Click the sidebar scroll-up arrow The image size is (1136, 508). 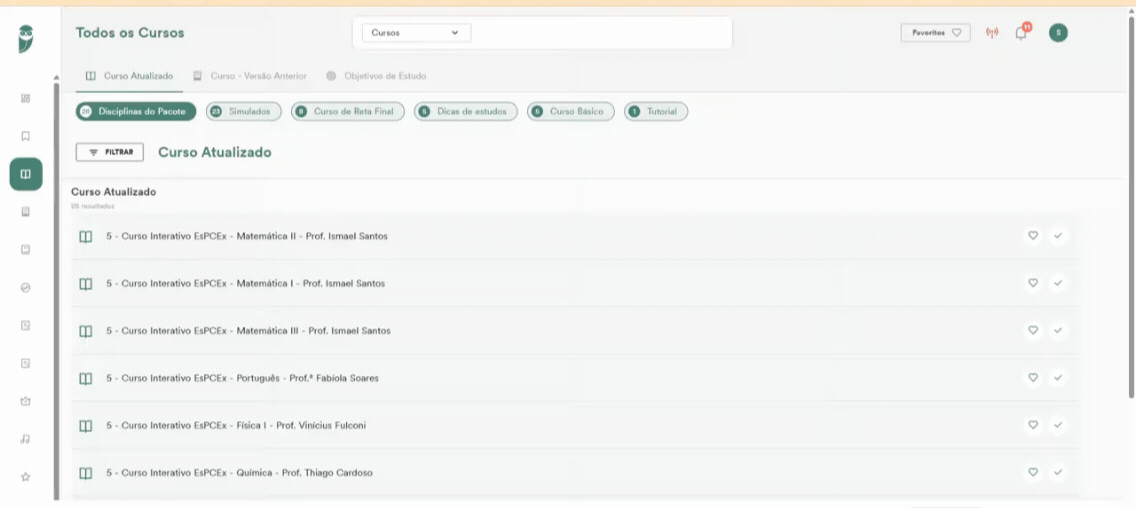coord(56,77)
